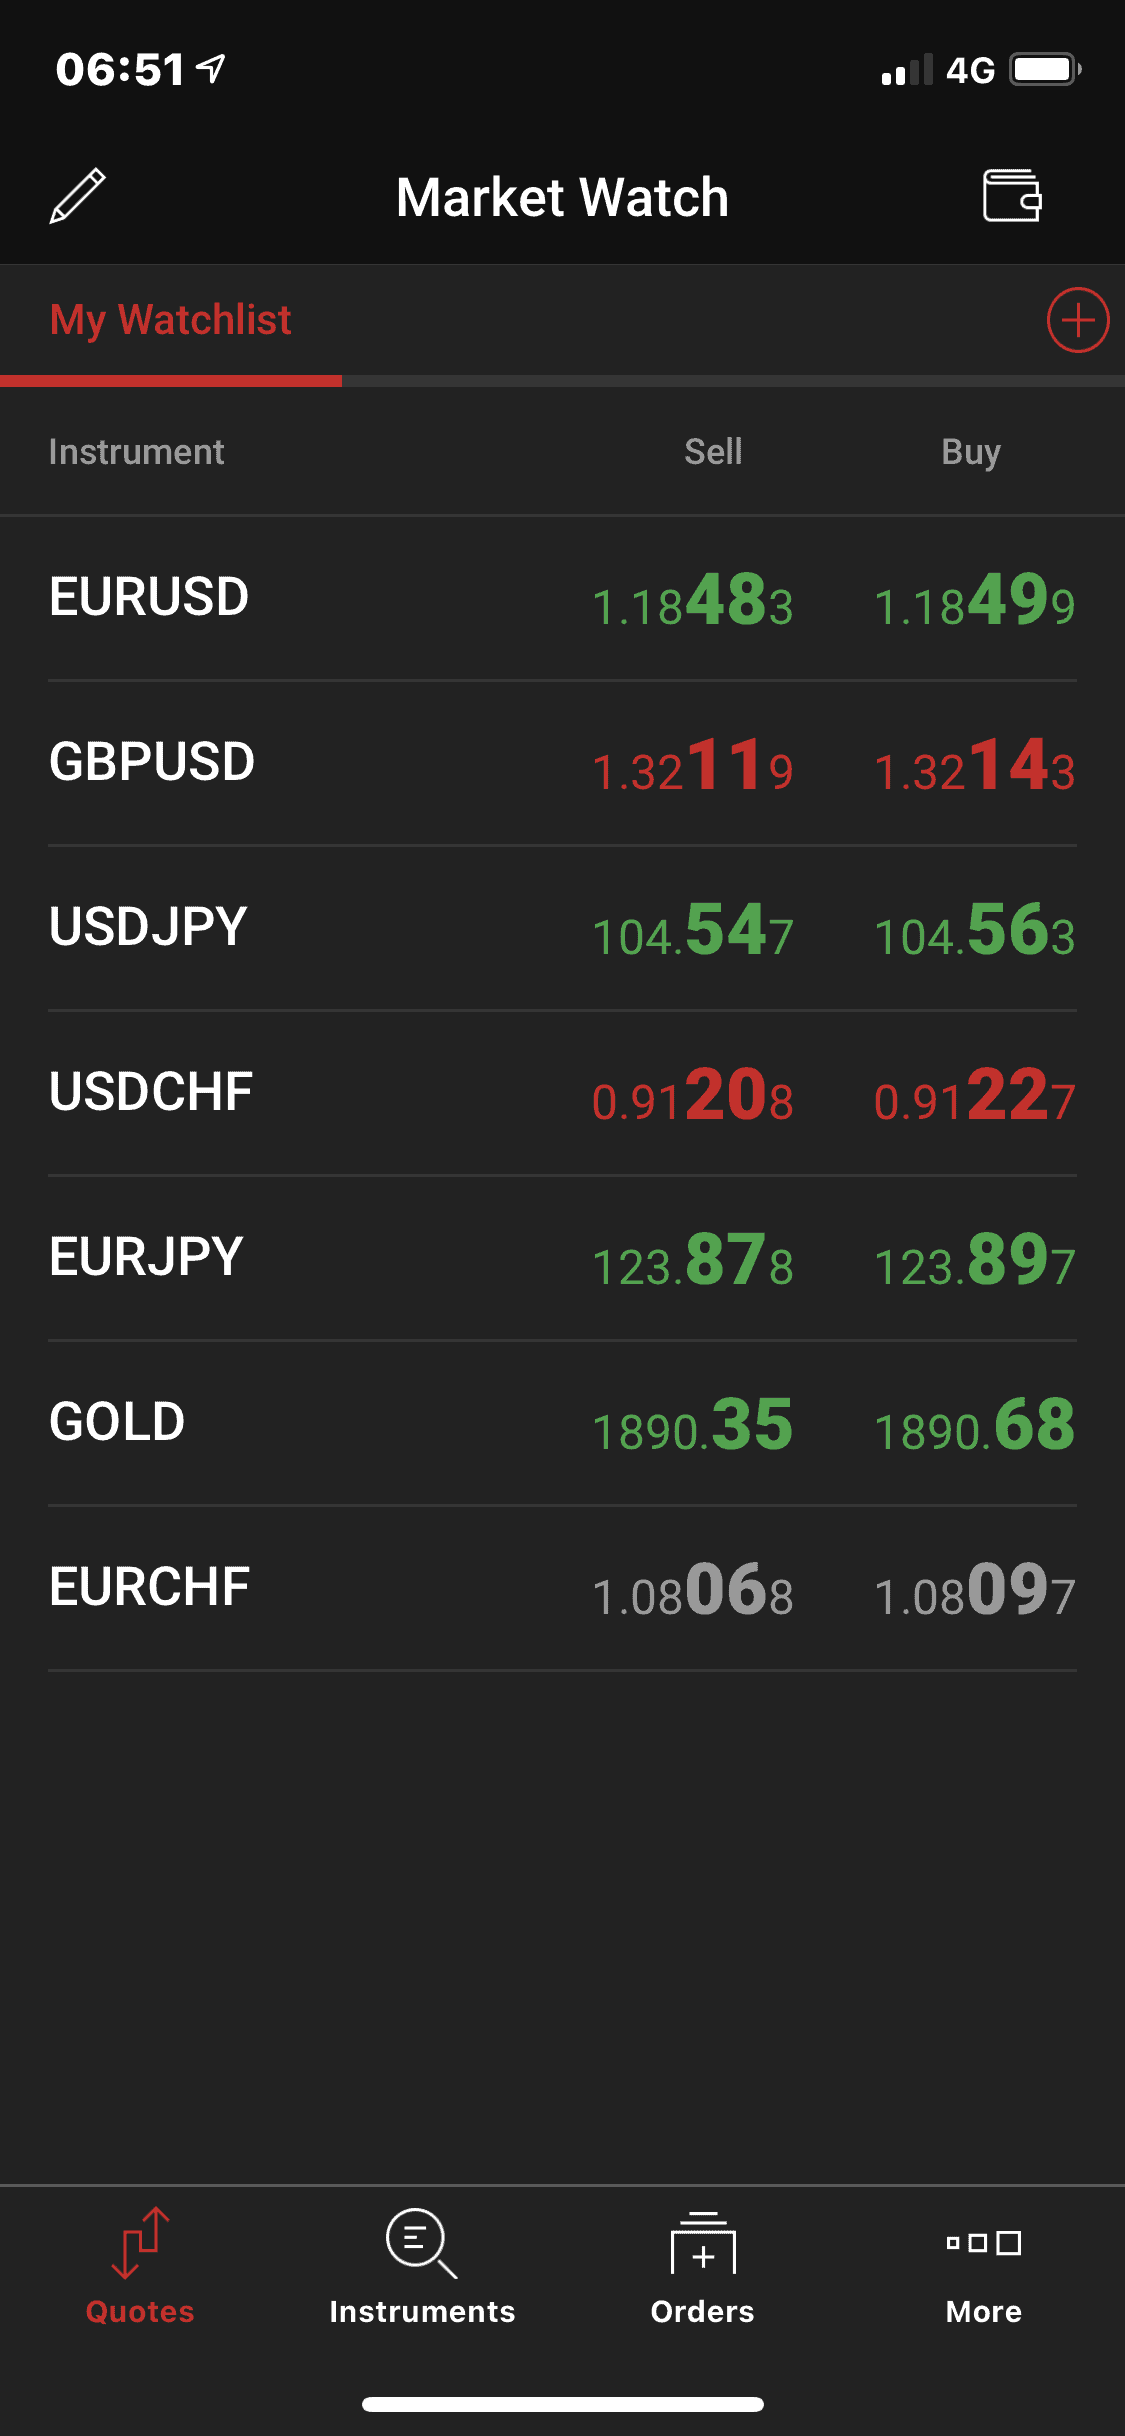Open the EURUSD instrument row
This screenshot has height=2436, width=1125.
click(x=150, y=597)
